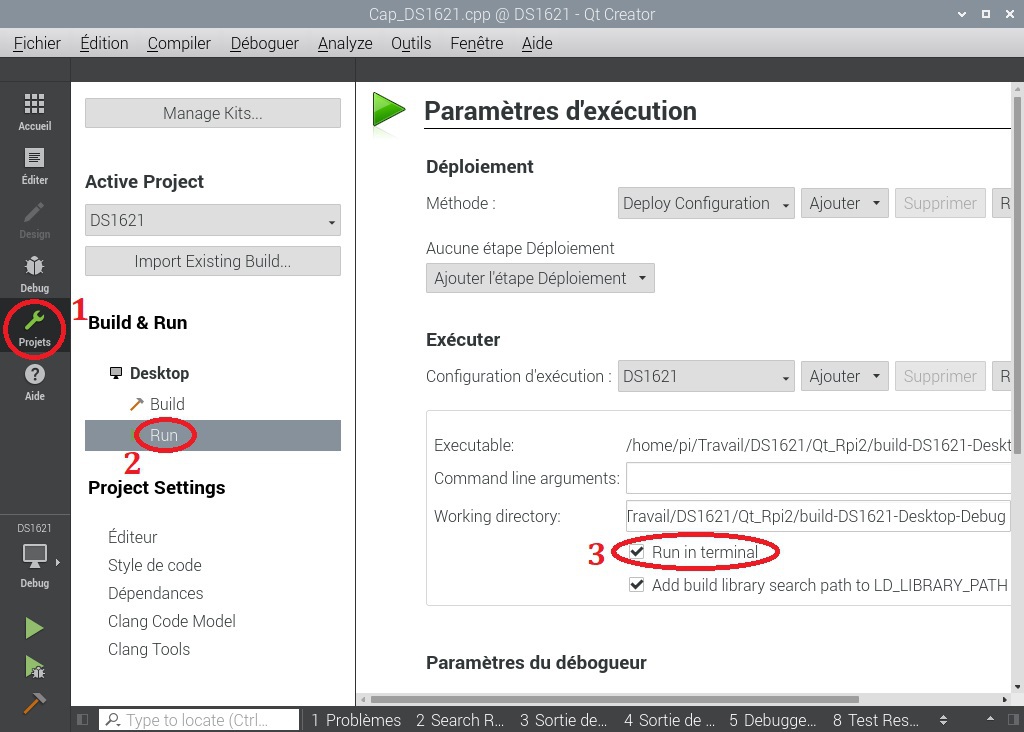
Task: Open the Déboguer menu
Action: [264, 43]
